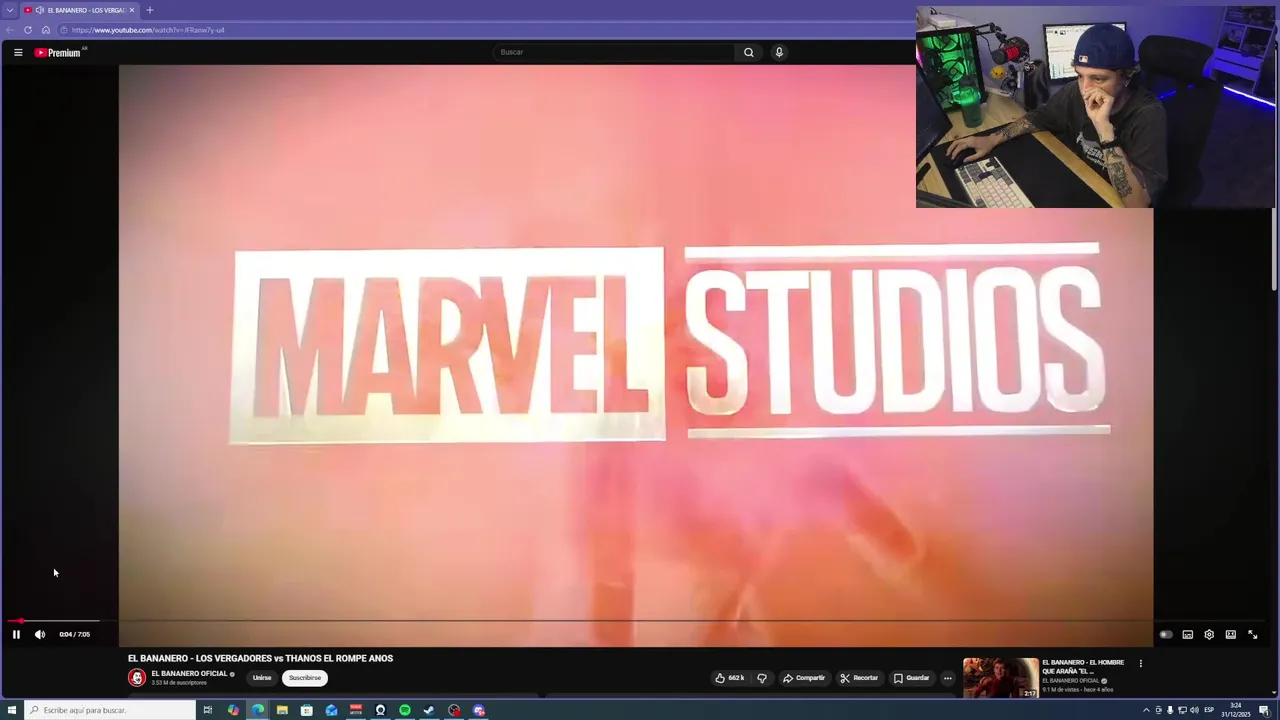This screenshot has width=1280, height=720.
Task: Open Windows notification center
Action: pos(1264,710)
